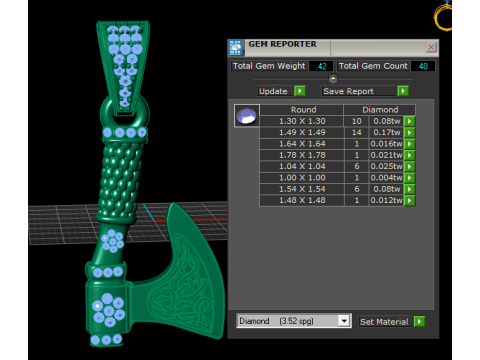Click the gem-studded bail of the pendant
The width and height of the screenshot is (480, 360).
click(x=124, y=67)
